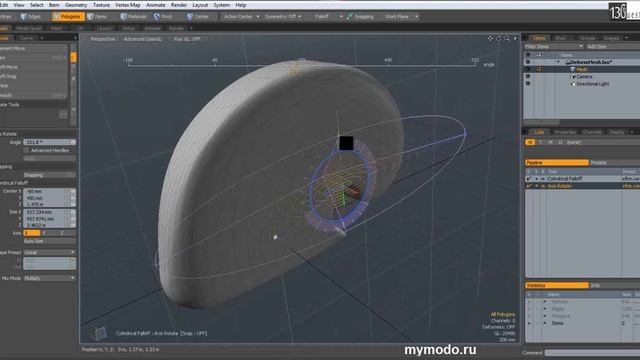640x360 pixels.
Task: Switch to Items selection mode
Action: click(97, 17)
